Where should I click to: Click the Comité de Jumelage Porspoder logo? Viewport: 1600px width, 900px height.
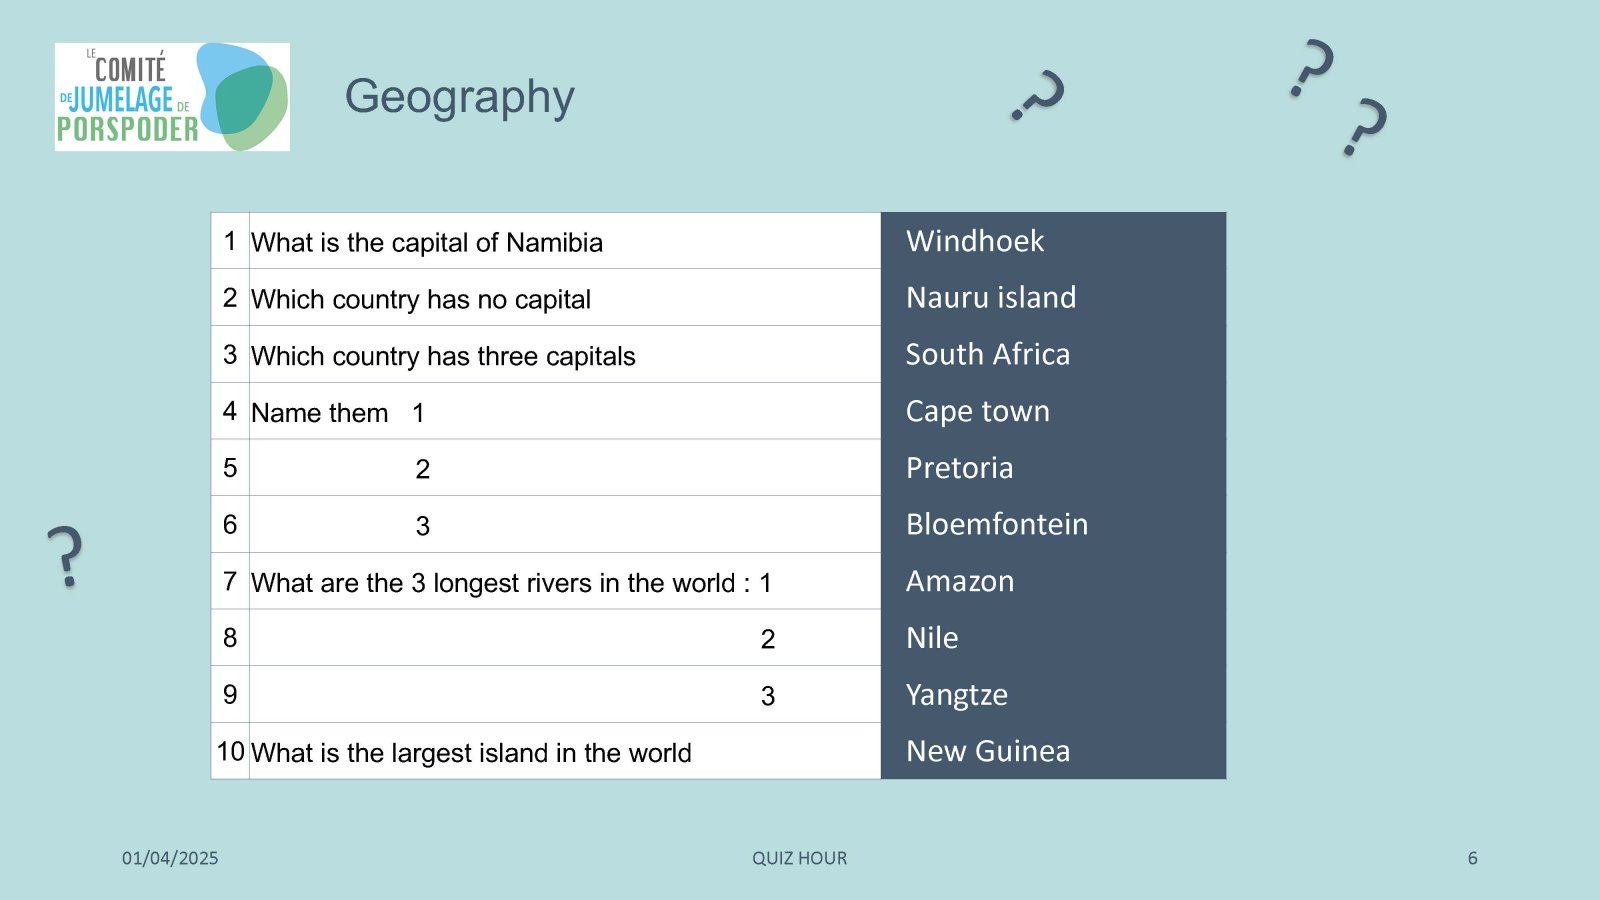(172, 97)
